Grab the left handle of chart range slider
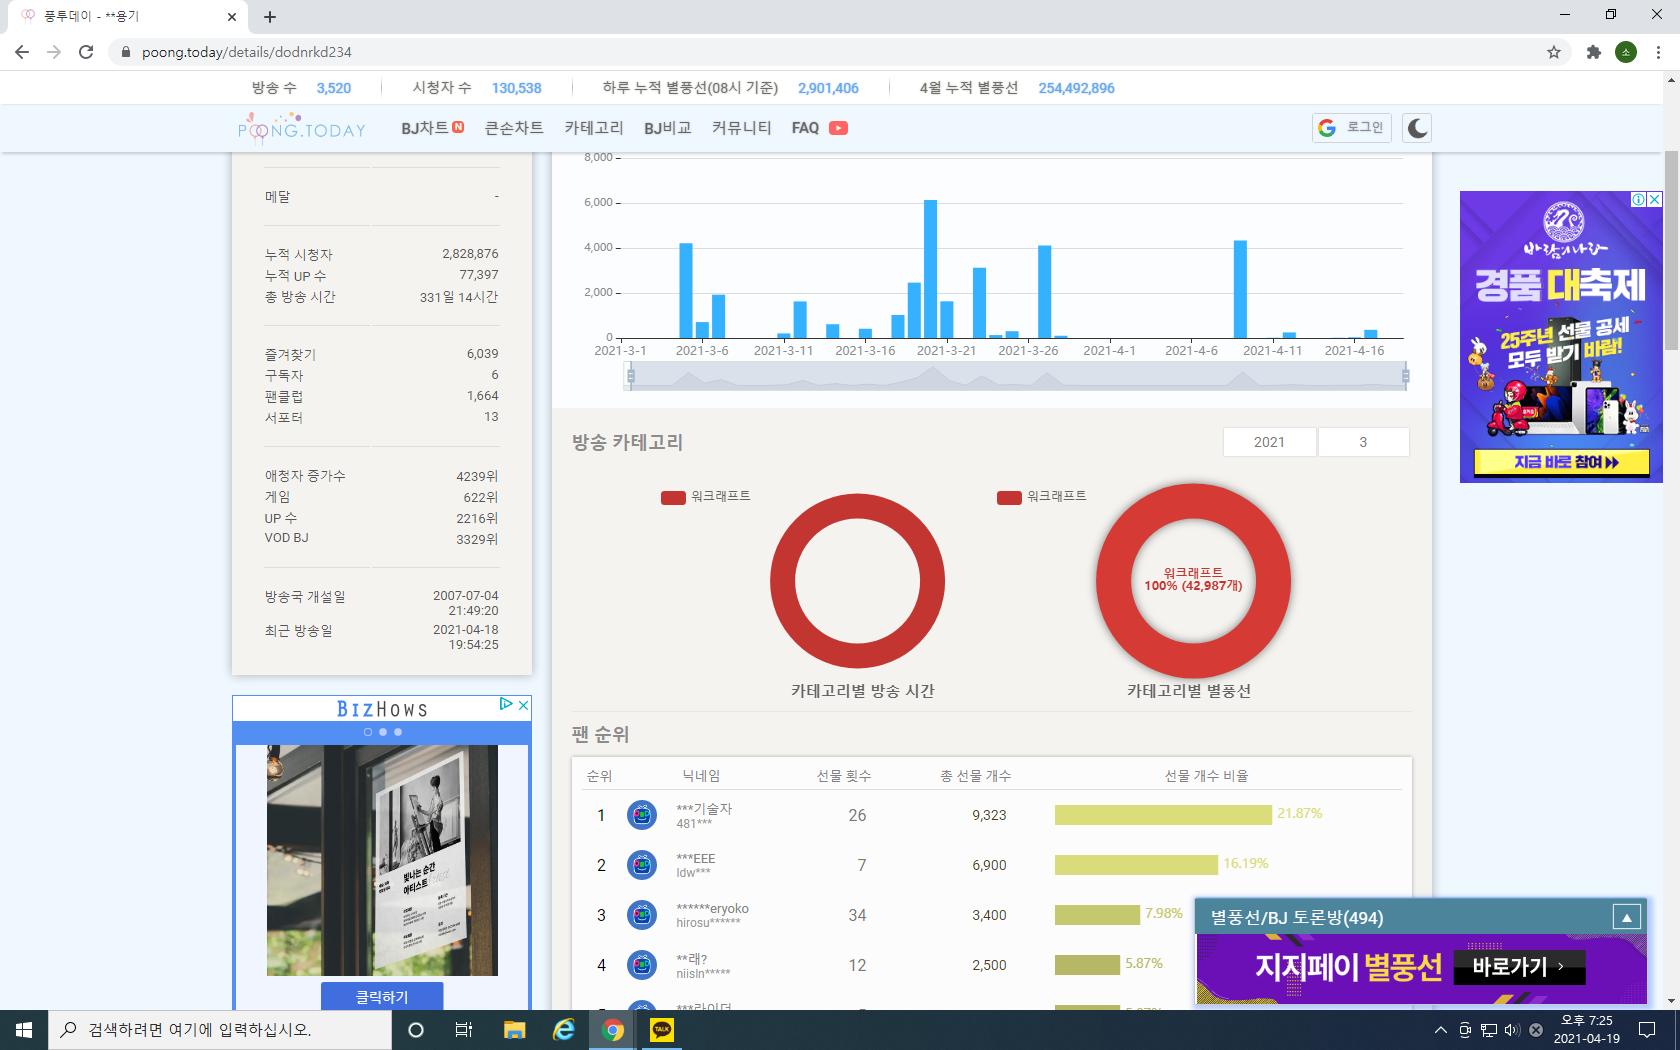The height and width of the screenshot is (1050, 1680). click(630, 376)
